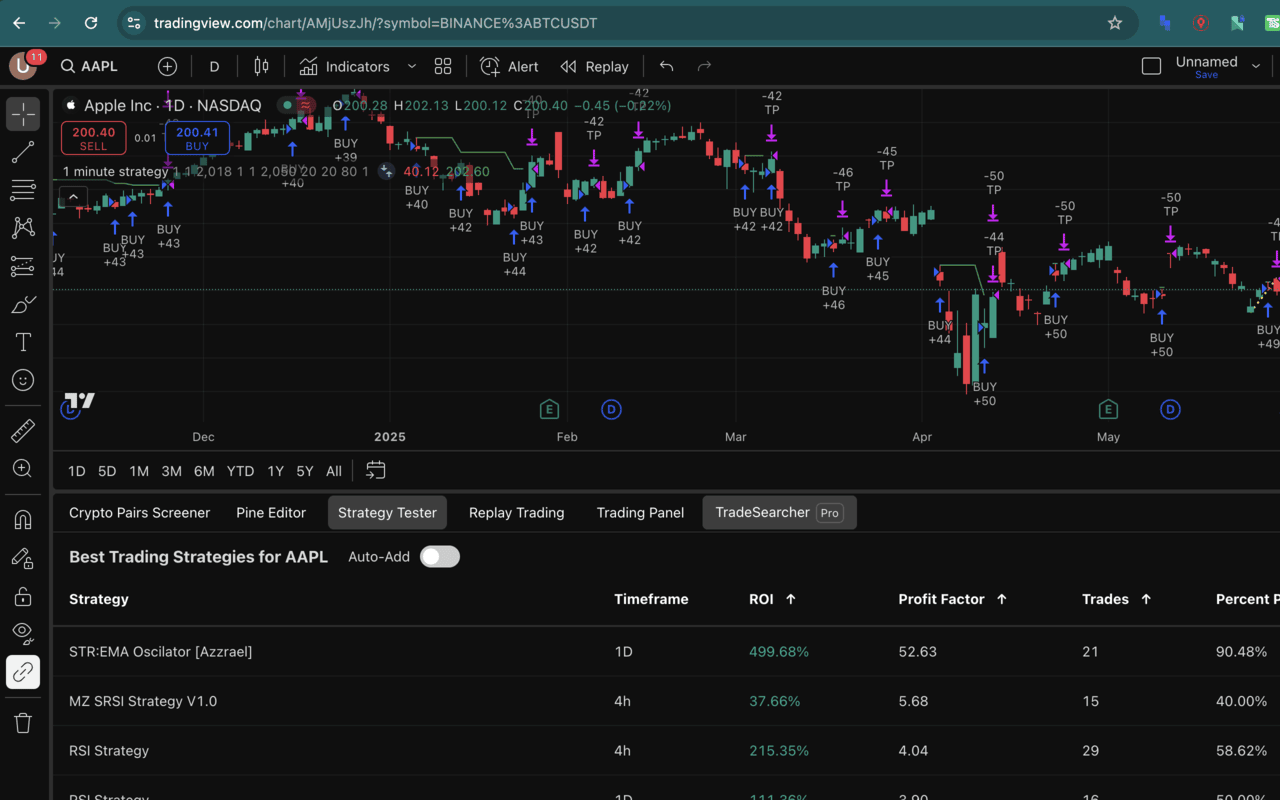Screen dimensions: 1280x800
Task: Reload the browser page
Action: 91,23
